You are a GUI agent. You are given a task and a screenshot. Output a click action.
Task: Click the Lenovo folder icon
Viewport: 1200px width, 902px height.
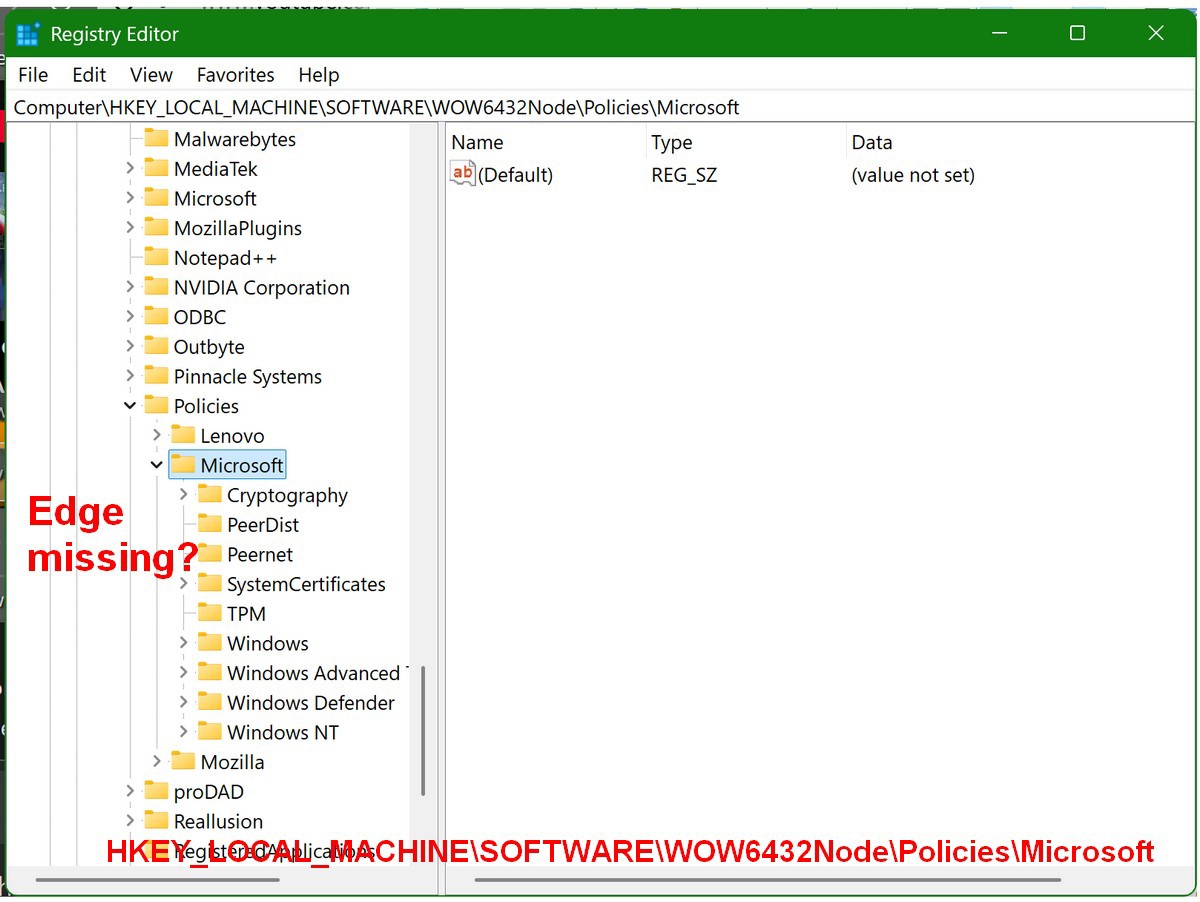[x=183, y=436]
